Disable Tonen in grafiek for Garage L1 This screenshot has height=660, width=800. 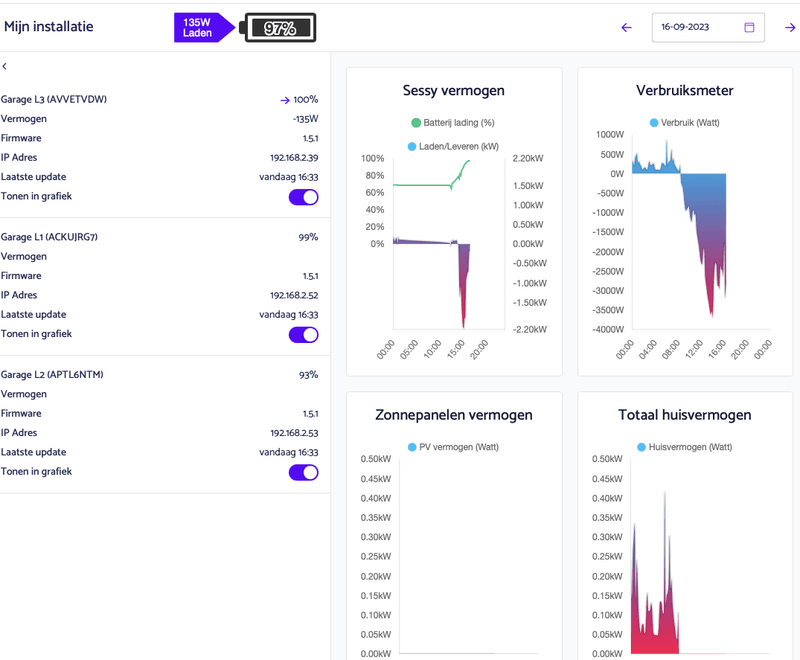tap(303, 335)
